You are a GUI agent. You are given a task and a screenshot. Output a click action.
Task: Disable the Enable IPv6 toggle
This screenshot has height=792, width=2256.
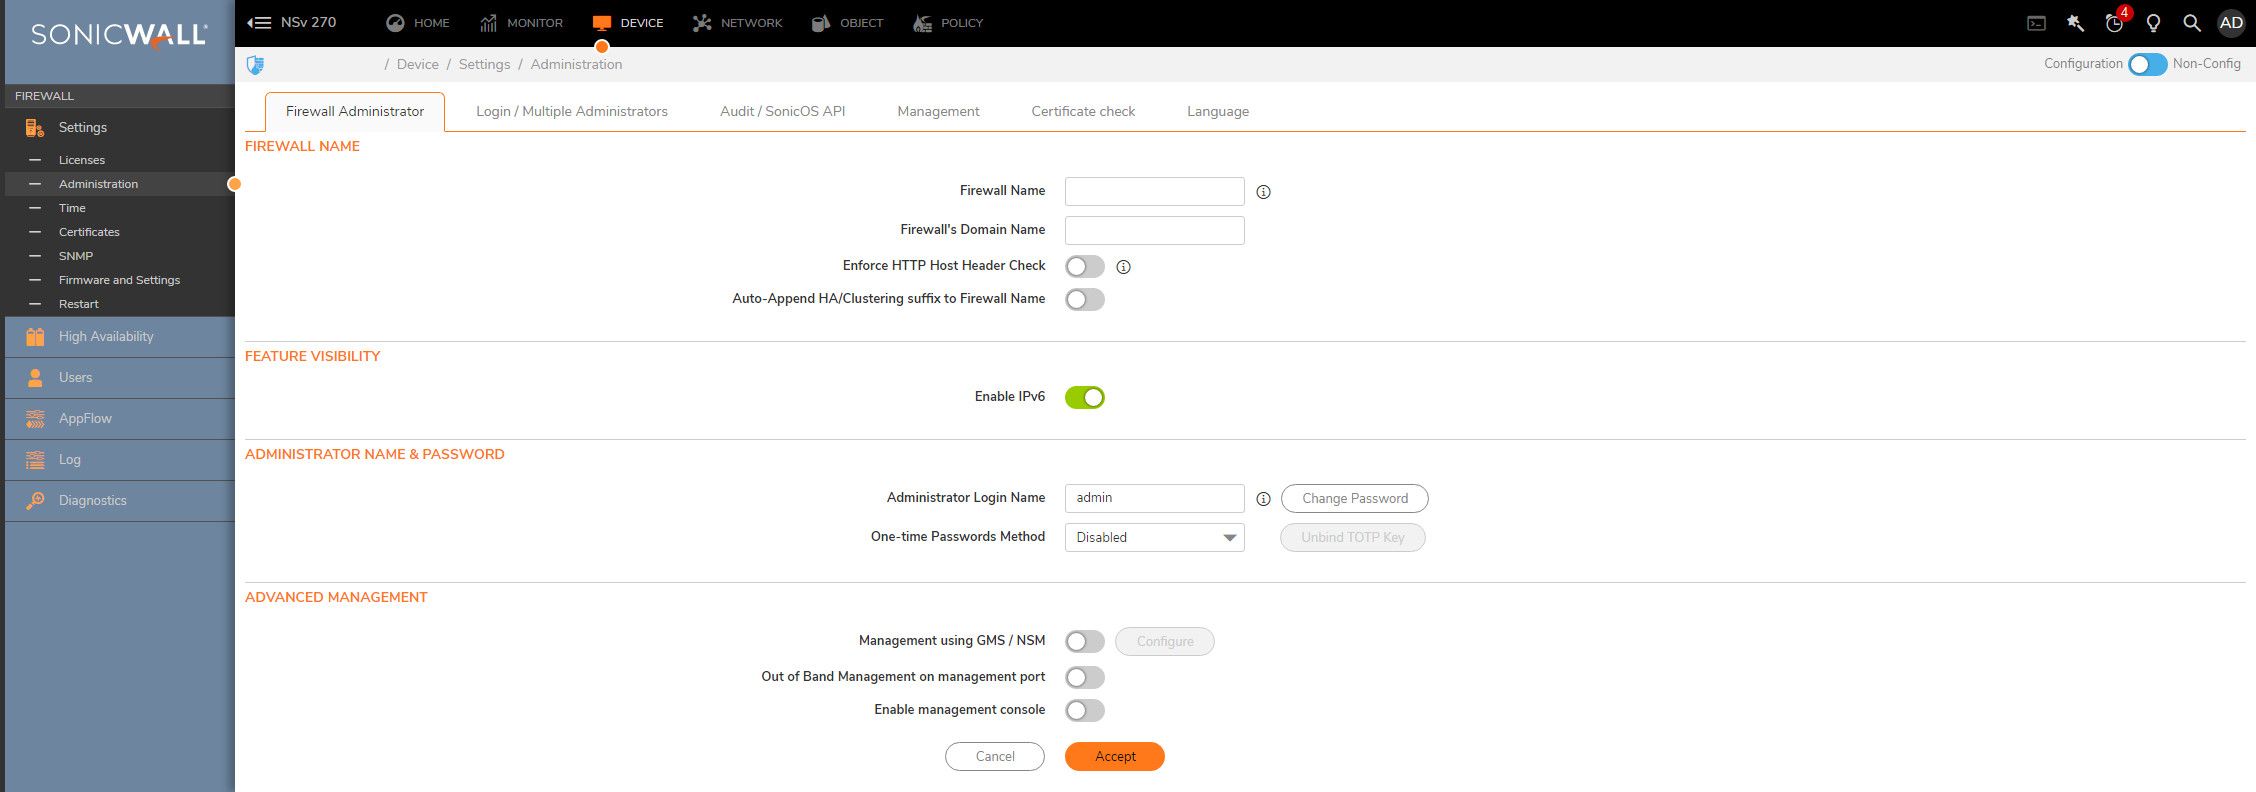pyautogui.click(x=1084, y=398)
